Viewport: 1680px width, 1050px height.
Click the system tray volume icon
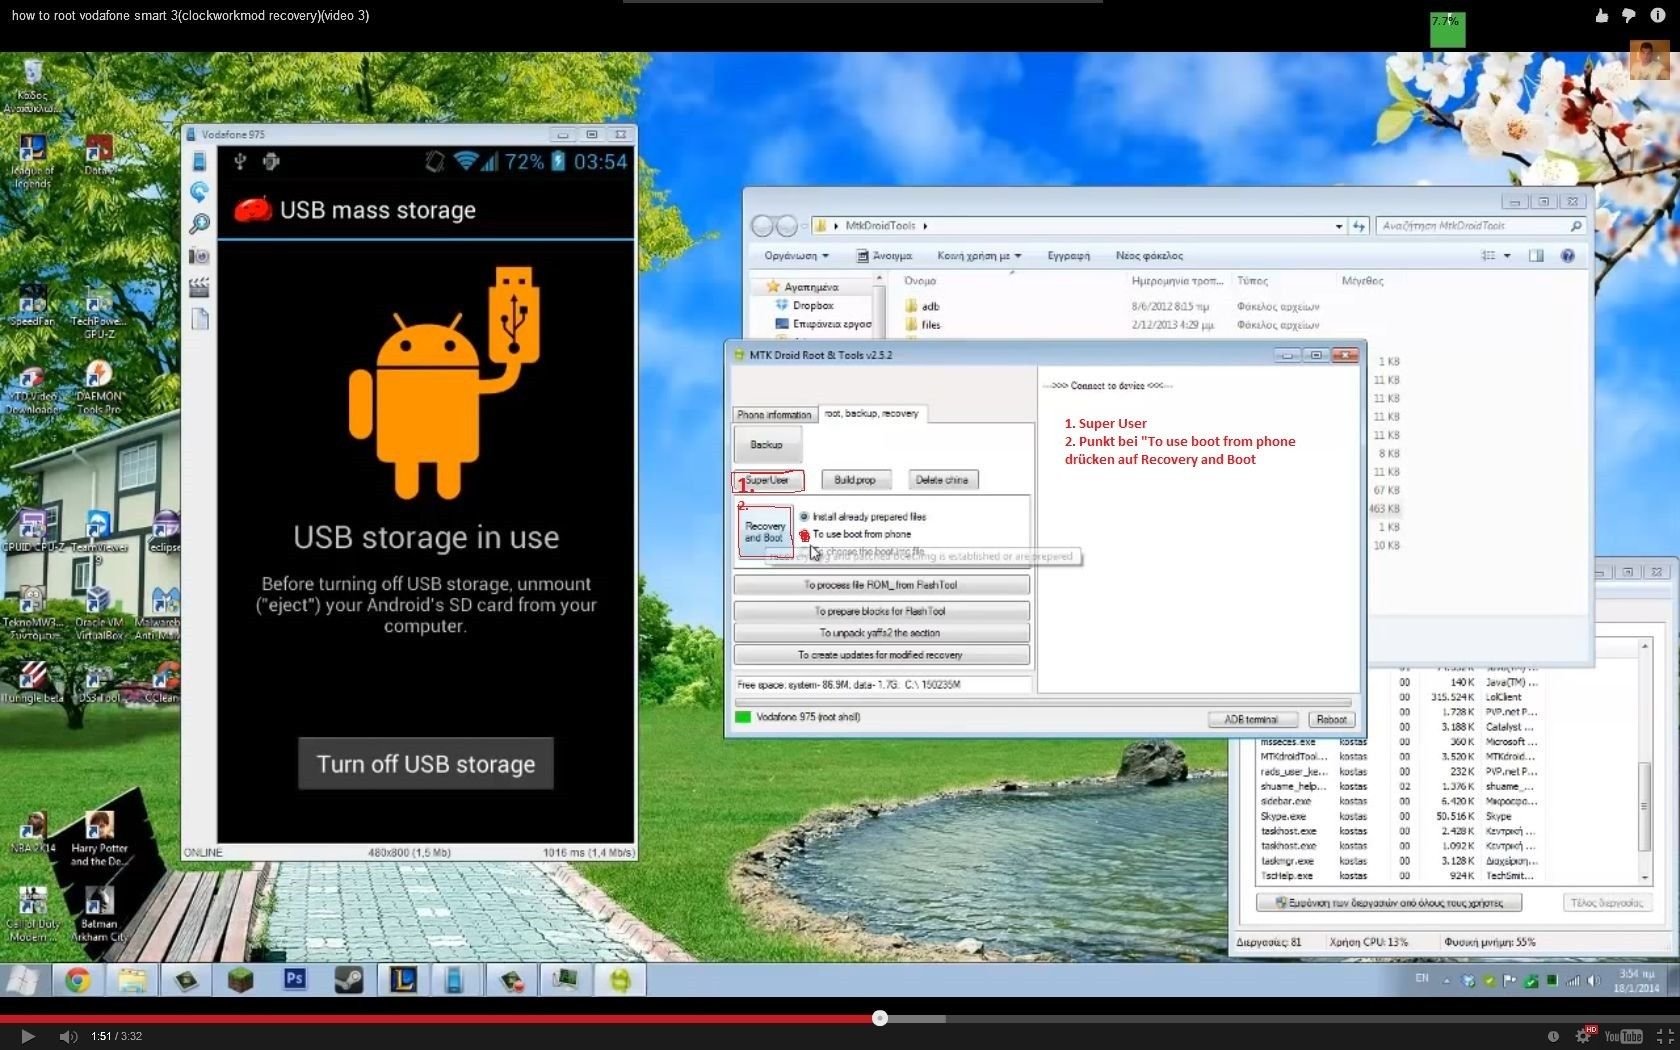(1594, 981)
